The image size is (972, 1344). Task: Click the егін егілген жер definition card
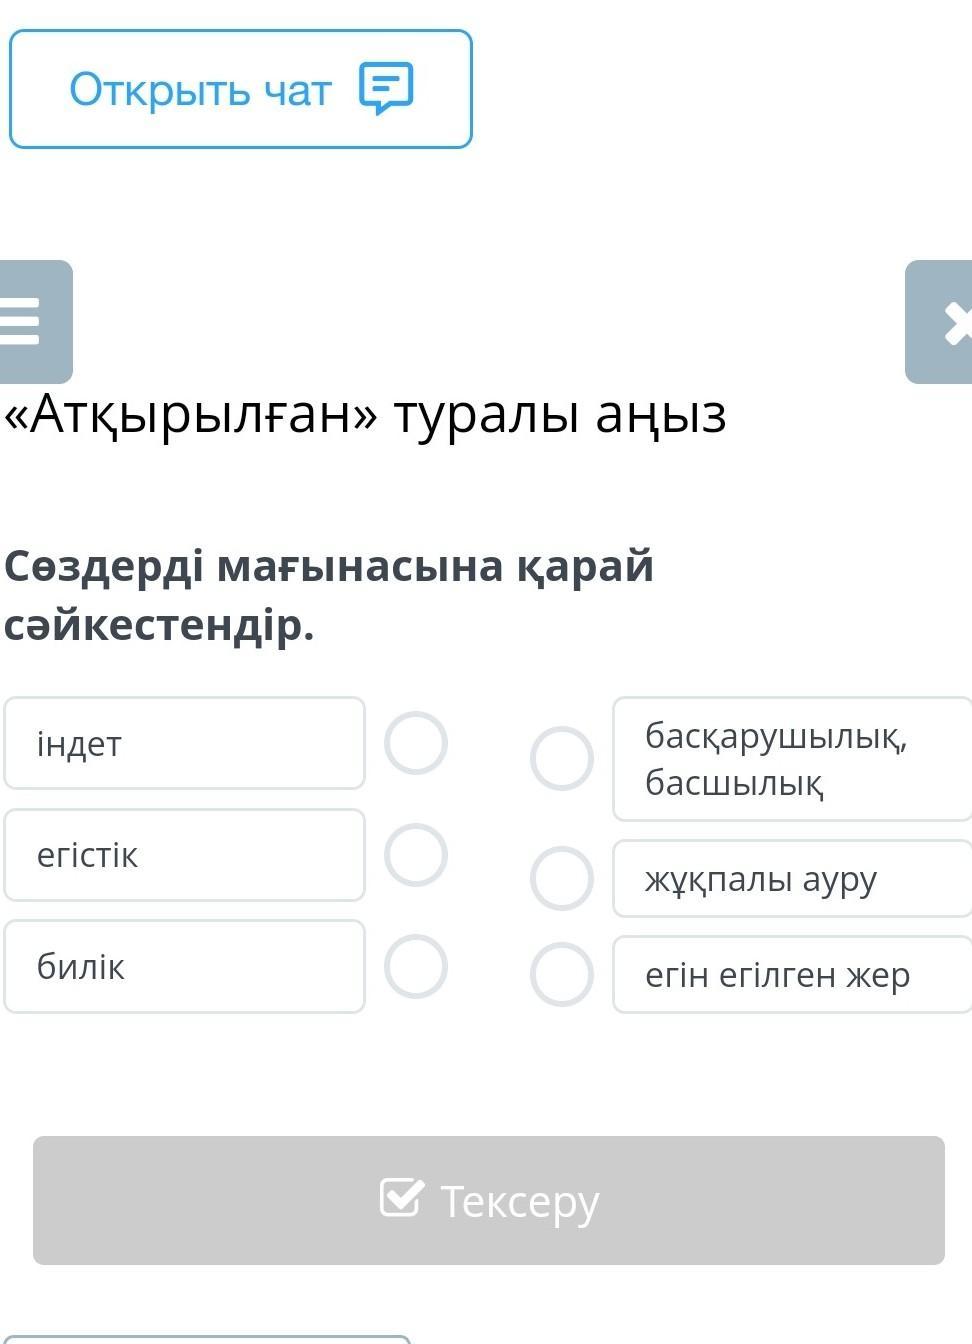pyautogui.click(x=792, y=974)
